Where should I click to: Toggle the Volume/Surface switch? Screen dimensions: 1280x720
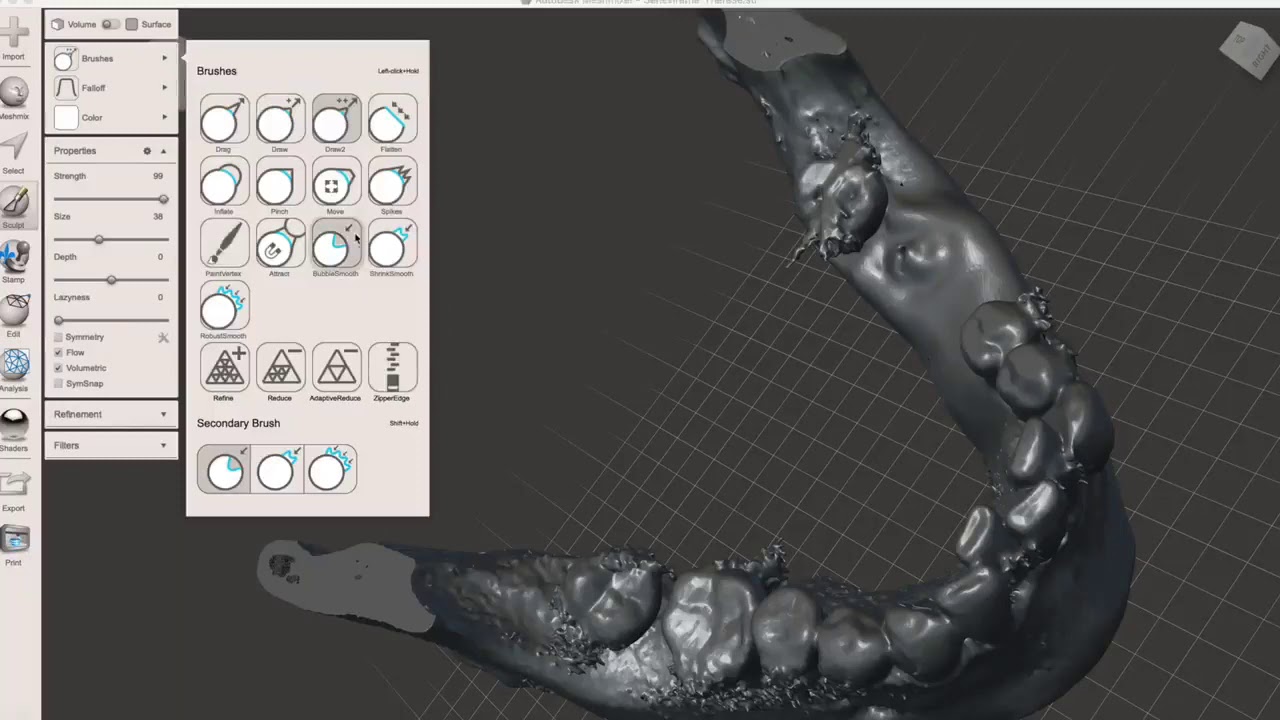pyautogui.click(x=111, y=24)
